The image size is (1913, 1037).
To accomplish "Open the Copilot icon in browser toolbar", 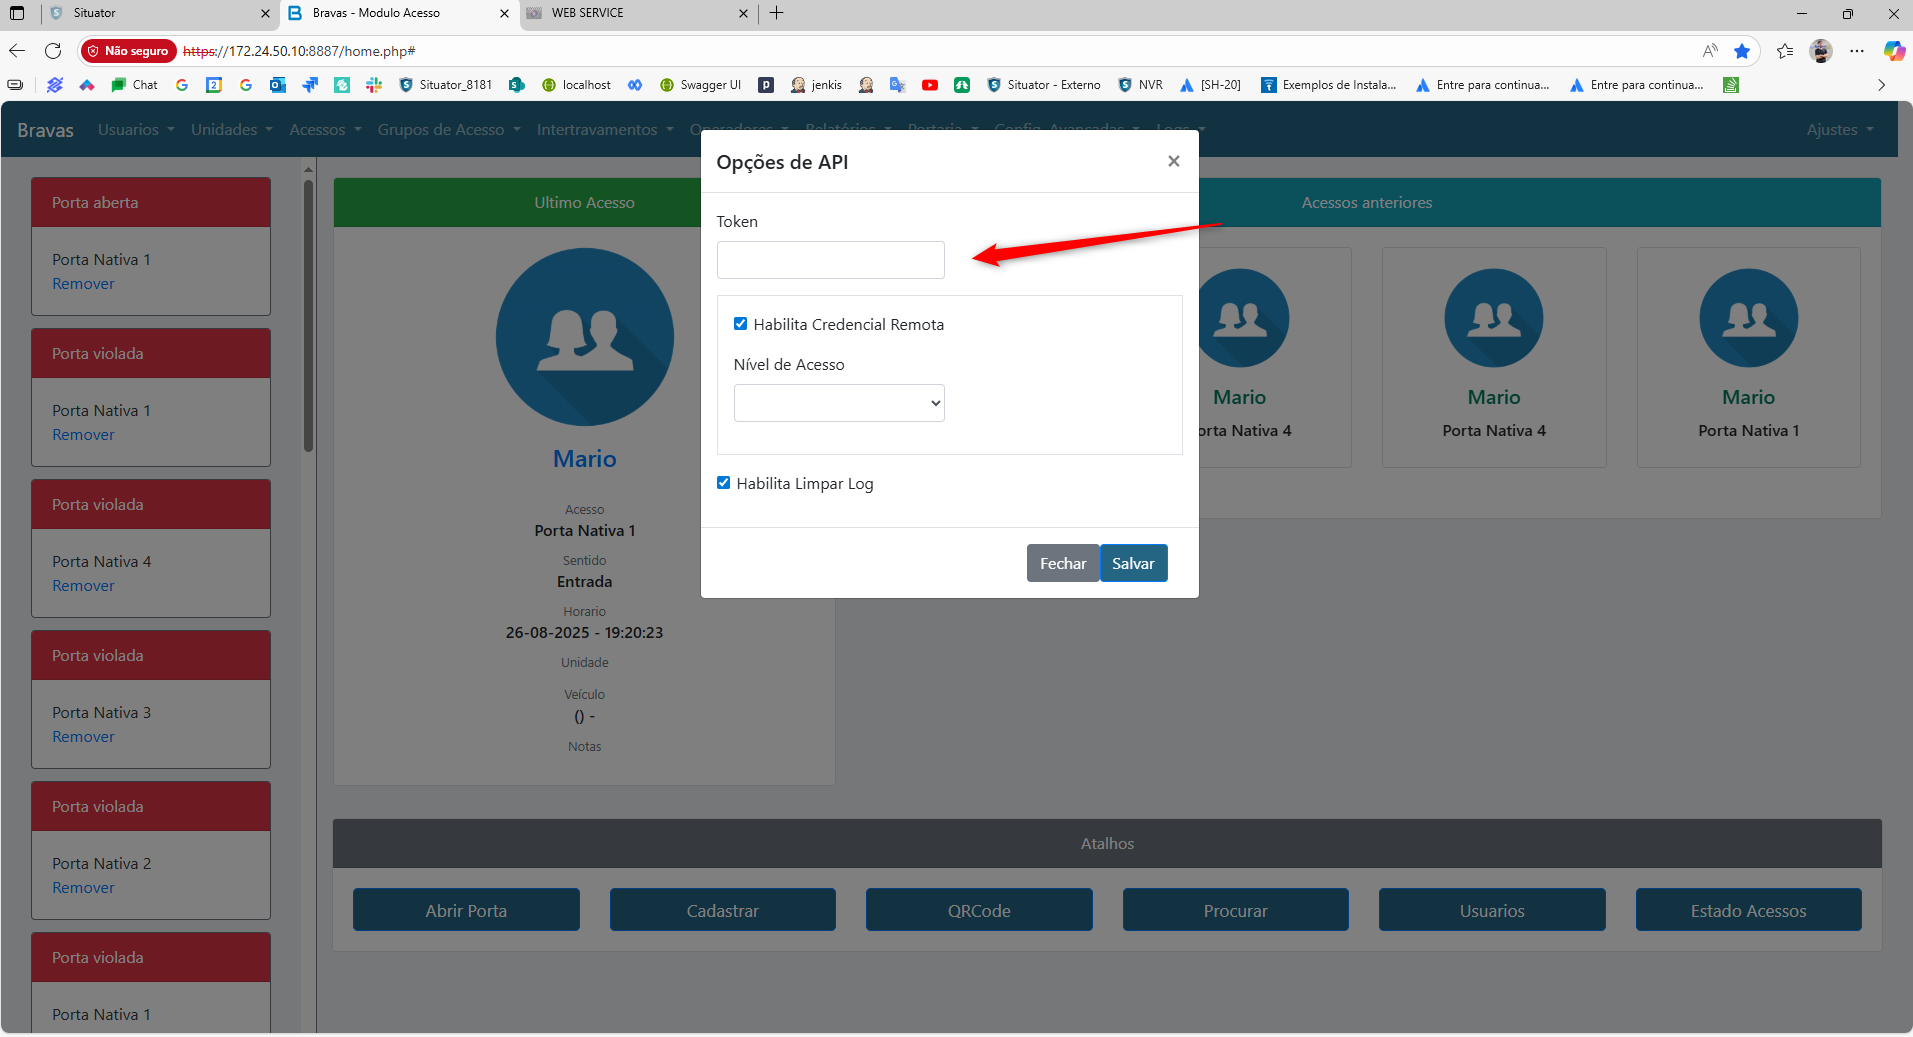I will tap(1893, 51).
